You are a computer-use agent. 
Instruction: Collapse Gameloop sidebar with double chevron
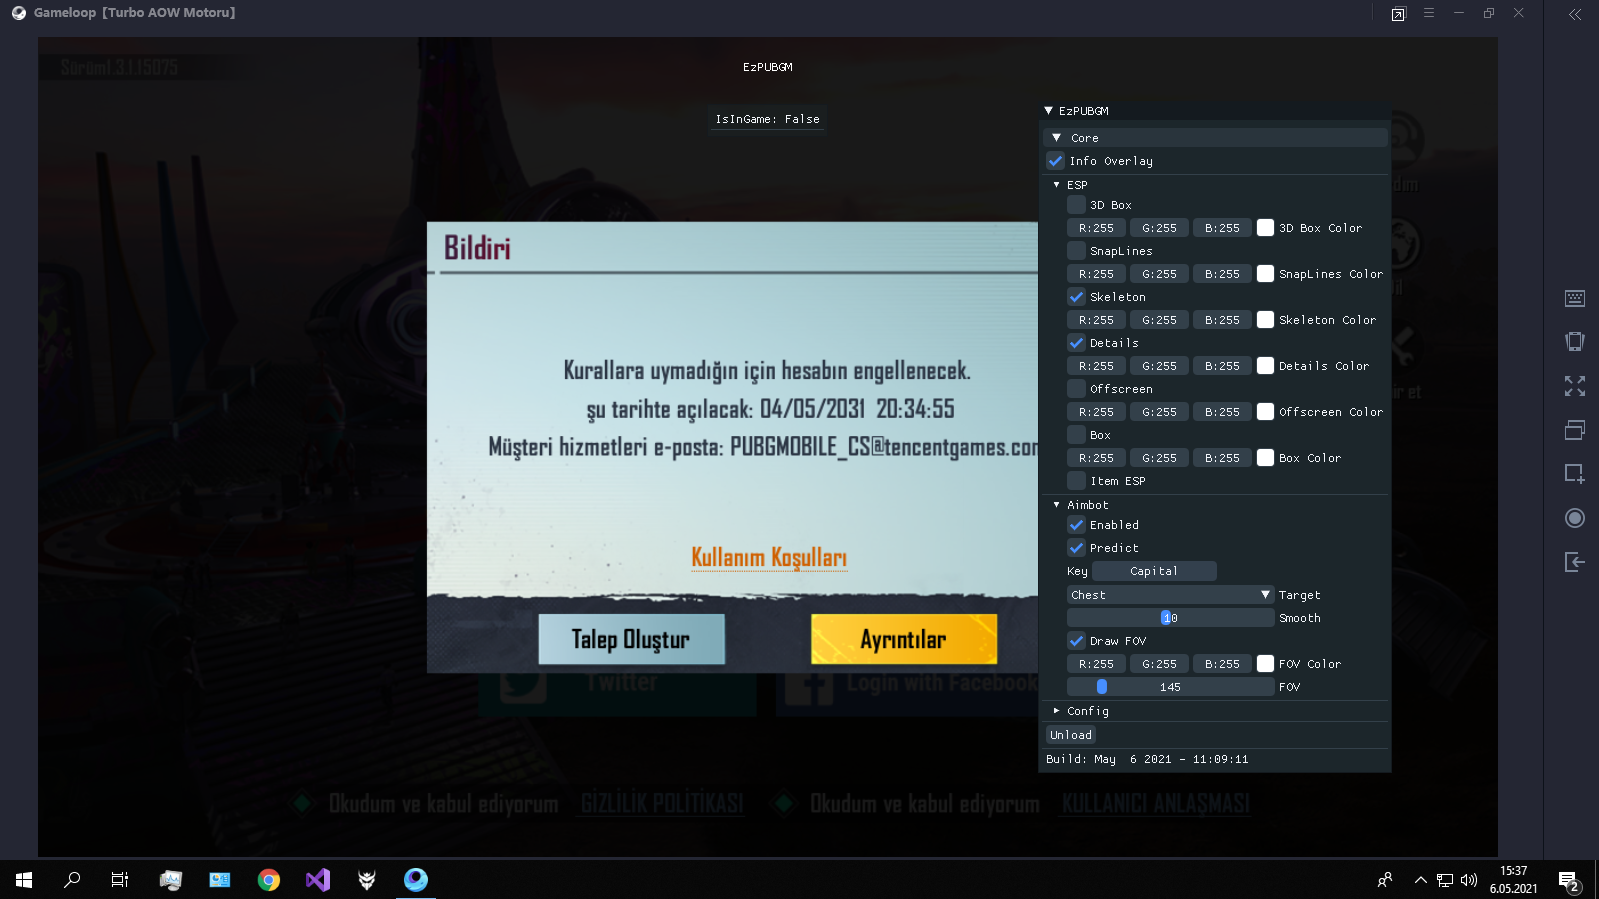tap(1575, 14)
